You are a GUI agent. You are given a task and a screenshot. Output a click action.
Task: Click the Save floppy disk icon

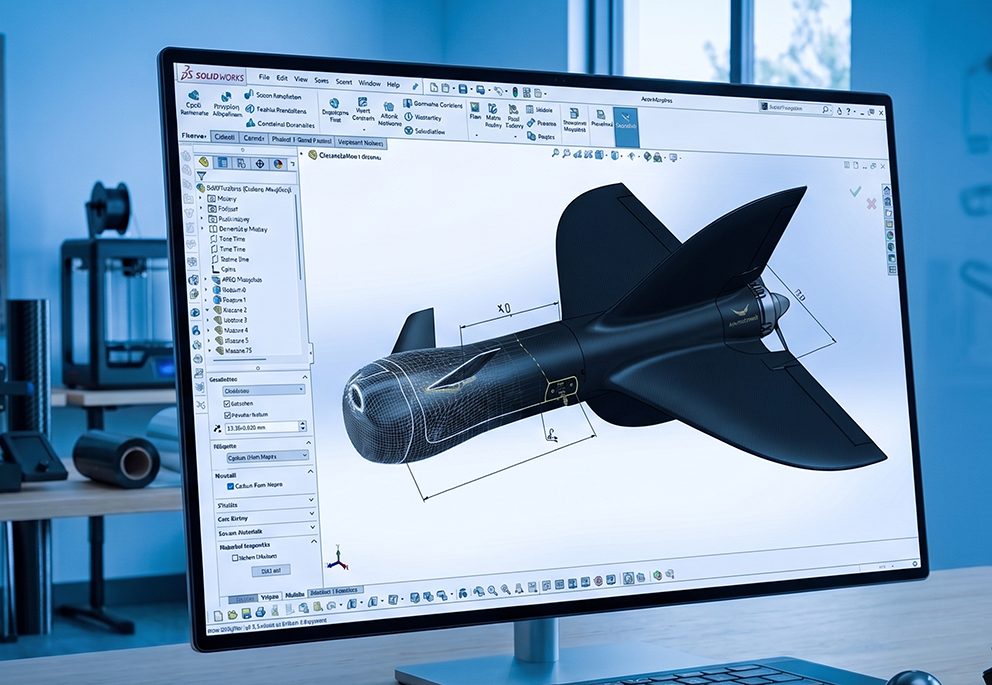[x=462, y=89]
